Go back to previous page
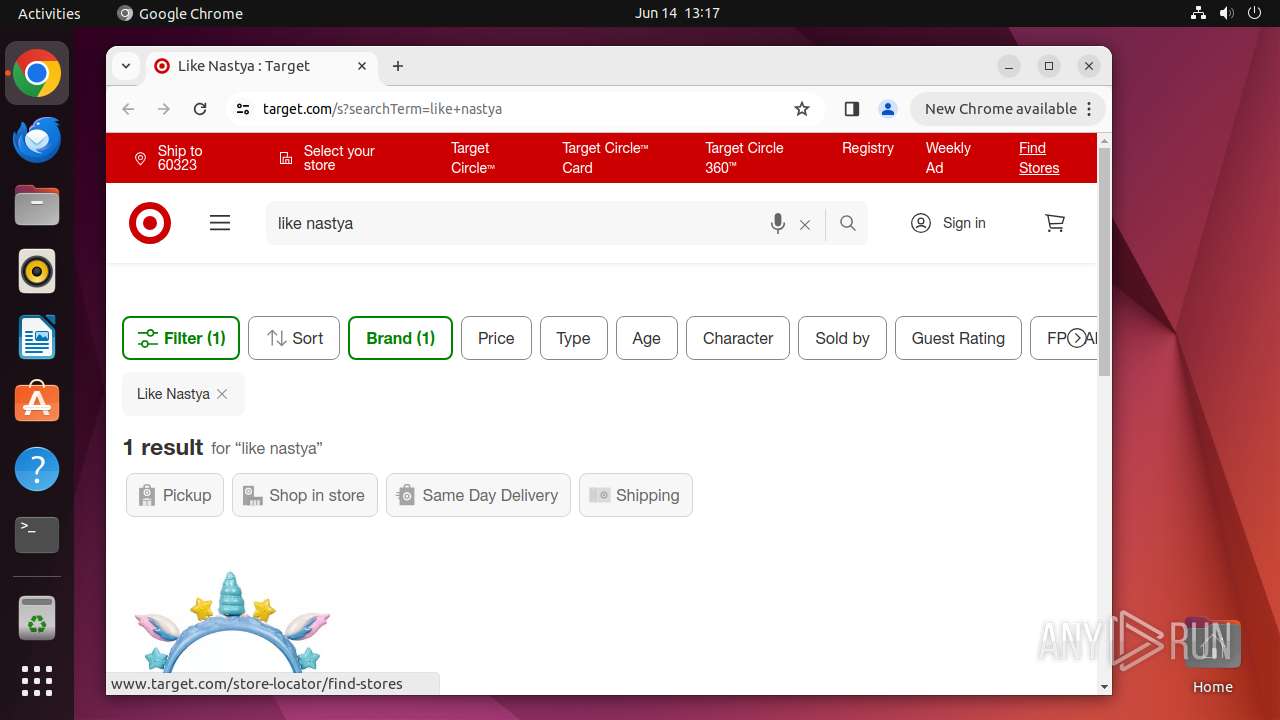Image resolution: width=1280 pixels, height=720 pixels. [x=128, y=109]
